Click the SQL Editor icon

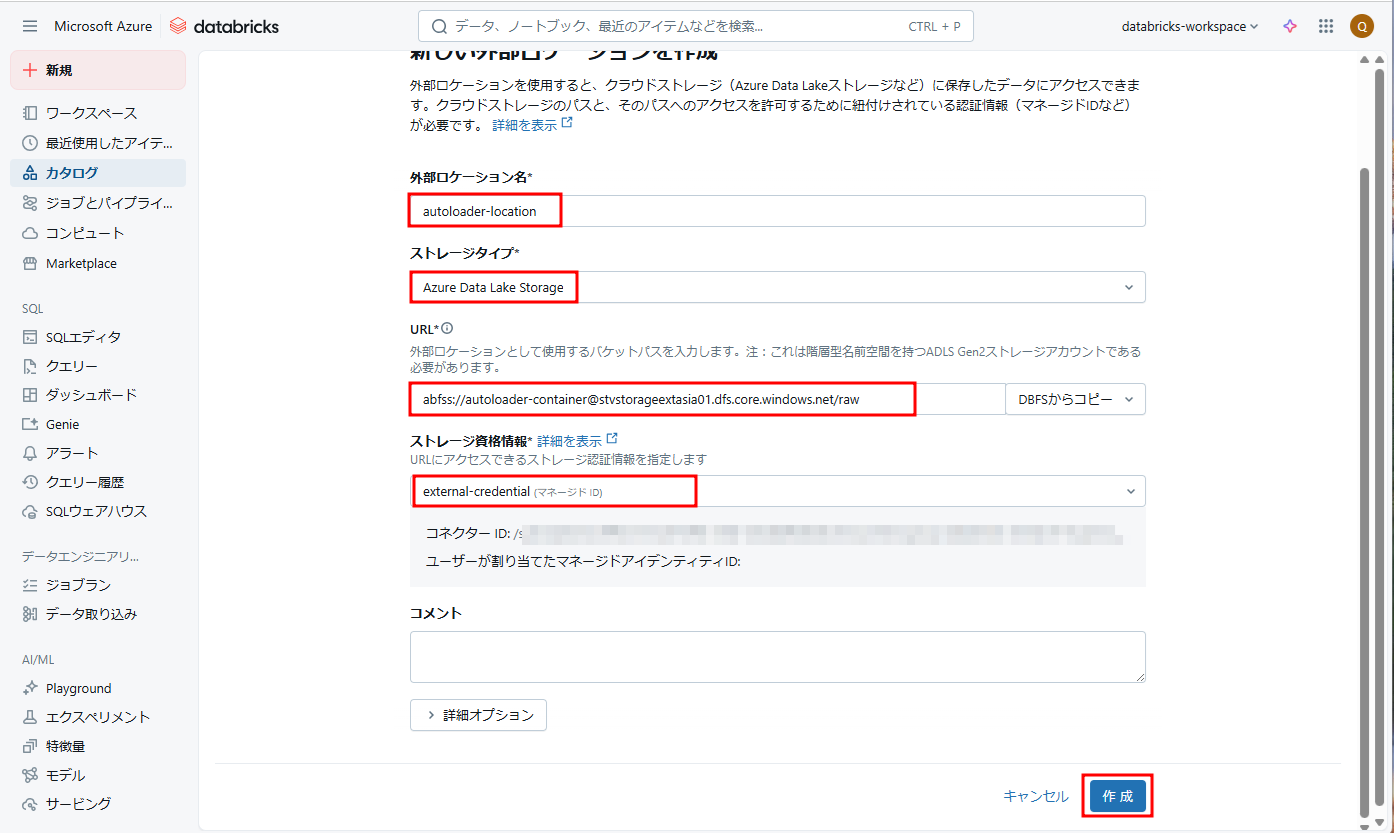(x=30, y=337)
